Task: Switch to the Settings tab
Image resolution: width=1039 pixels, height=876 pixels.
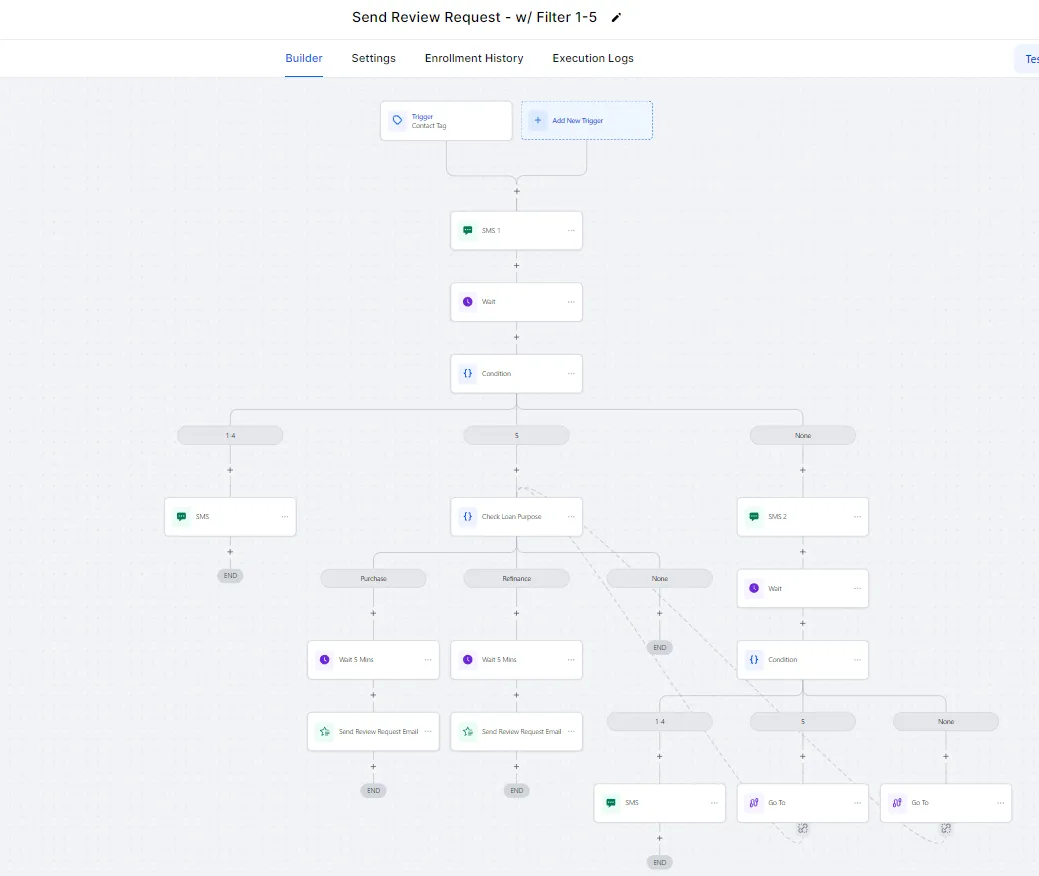Action: click(373, 58)
